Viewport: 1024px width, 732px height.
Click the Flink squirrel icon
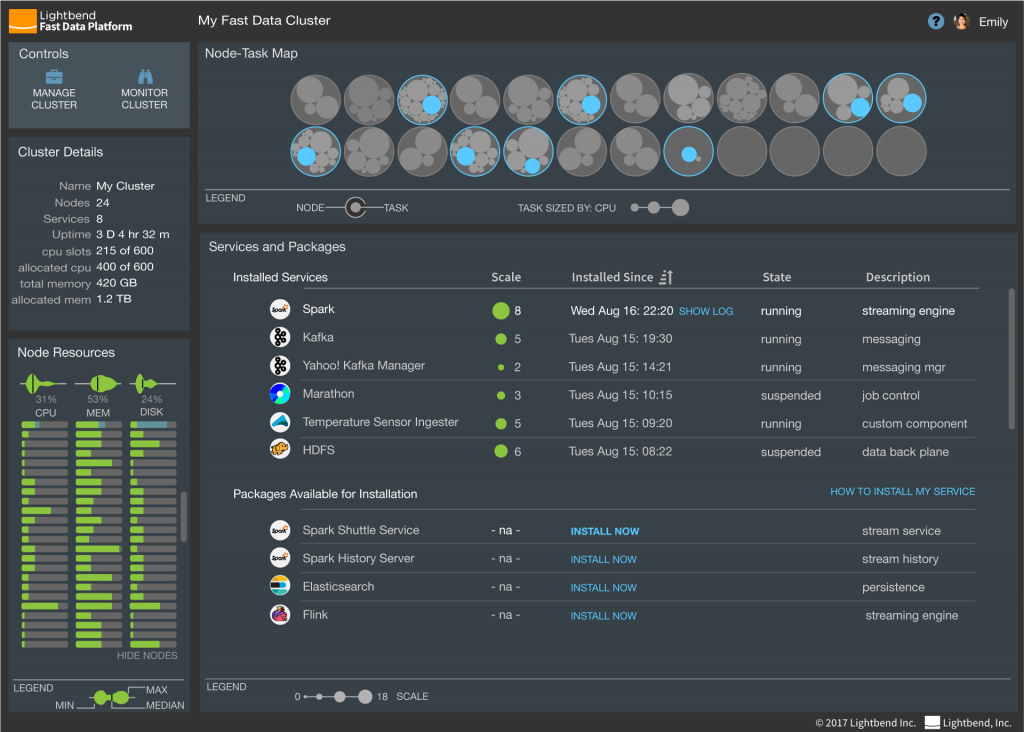(x=280, y=614)
